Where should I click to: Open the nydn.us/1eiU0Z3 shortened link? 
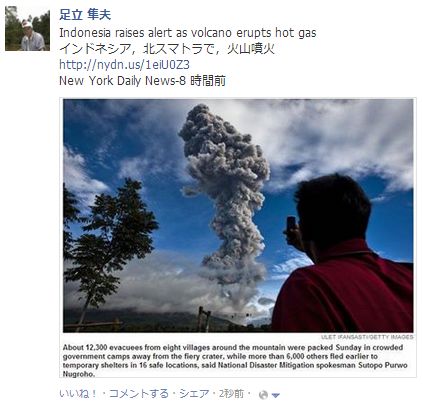tap(124, 64)
